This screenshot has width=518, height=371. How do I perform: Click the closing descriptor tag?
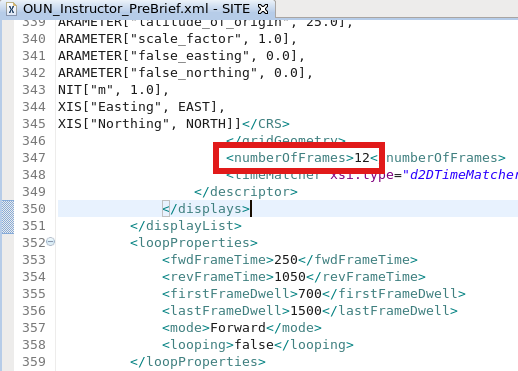pos(246,192)
